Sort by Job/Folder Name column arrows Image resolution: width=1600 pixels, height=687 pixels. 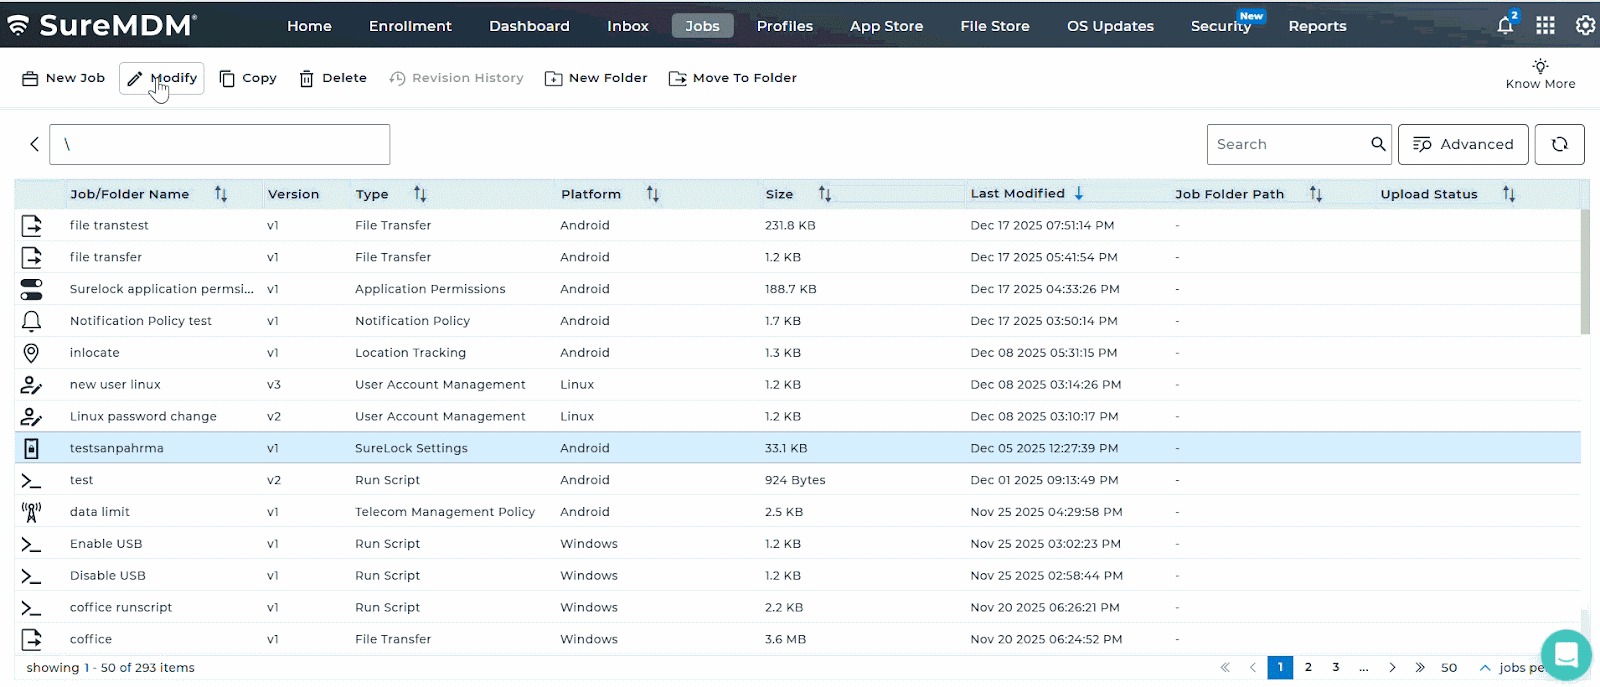tap(221, 194)
